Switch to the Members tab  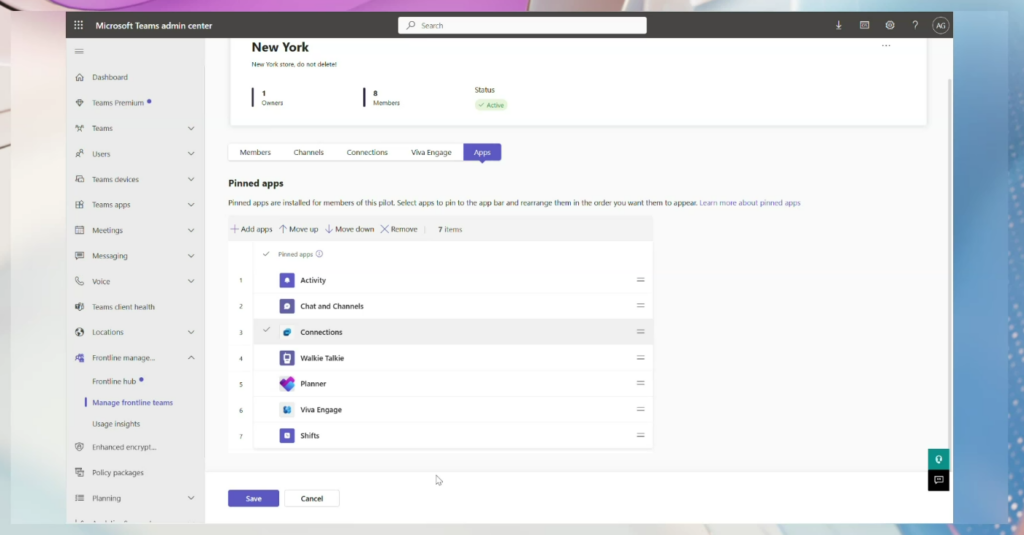click(255, 152)
